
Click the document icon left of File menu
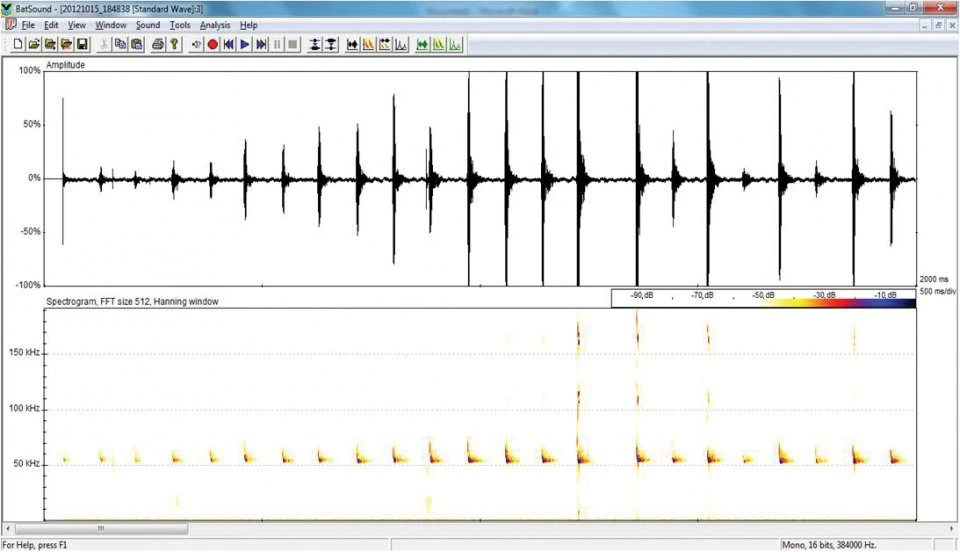click(x=10, y=24)
